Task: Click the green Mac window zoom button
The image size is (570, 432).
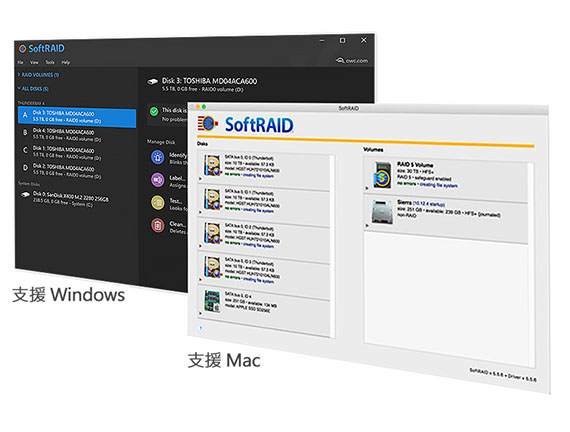Action: pos(204,107)
